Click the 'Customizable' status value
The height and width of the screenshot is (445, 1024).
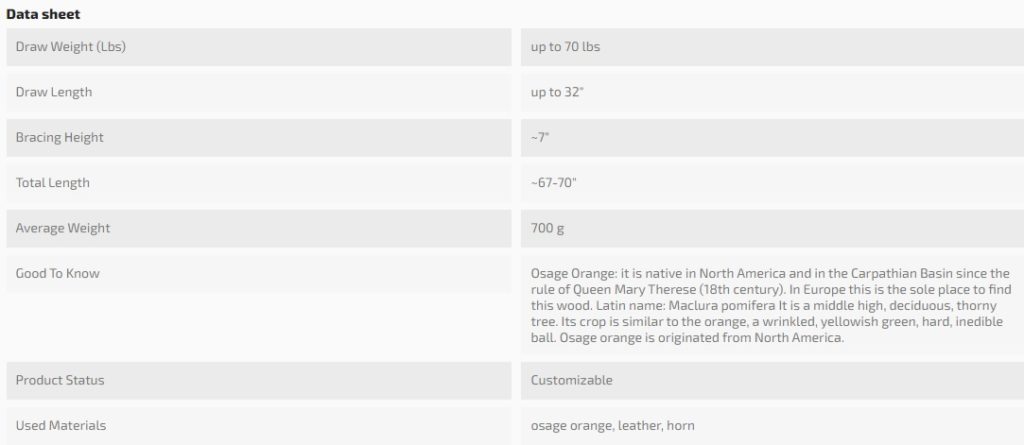pos(572,380)
